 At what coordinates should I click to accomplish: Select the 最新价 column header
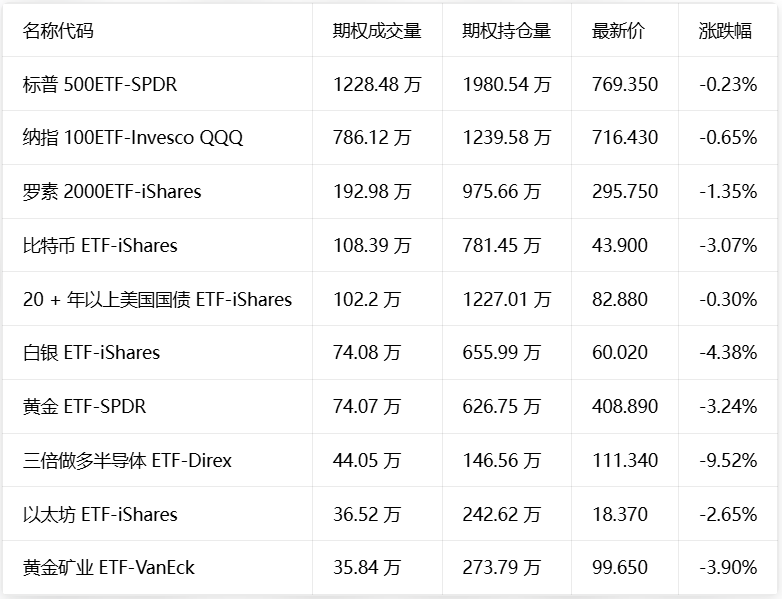(x=618, y=31)
